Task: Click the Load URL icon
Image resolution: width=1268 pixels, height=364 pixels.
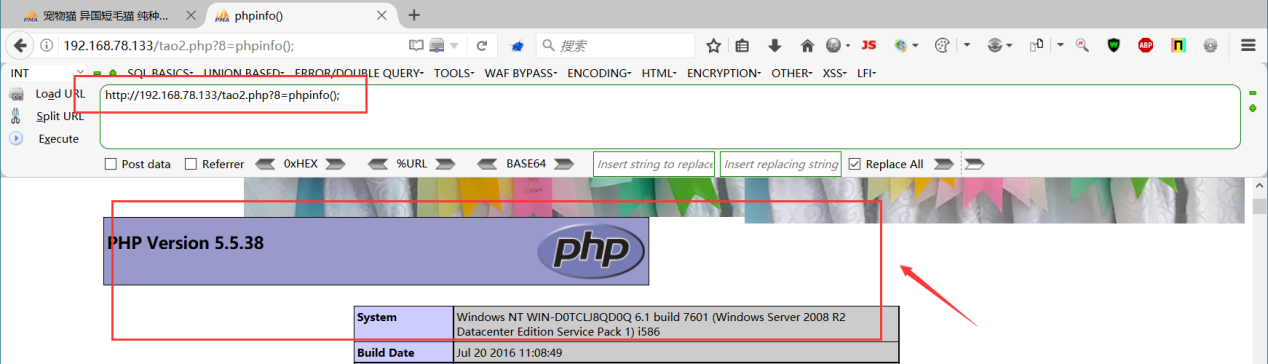Action: point(16,94)
